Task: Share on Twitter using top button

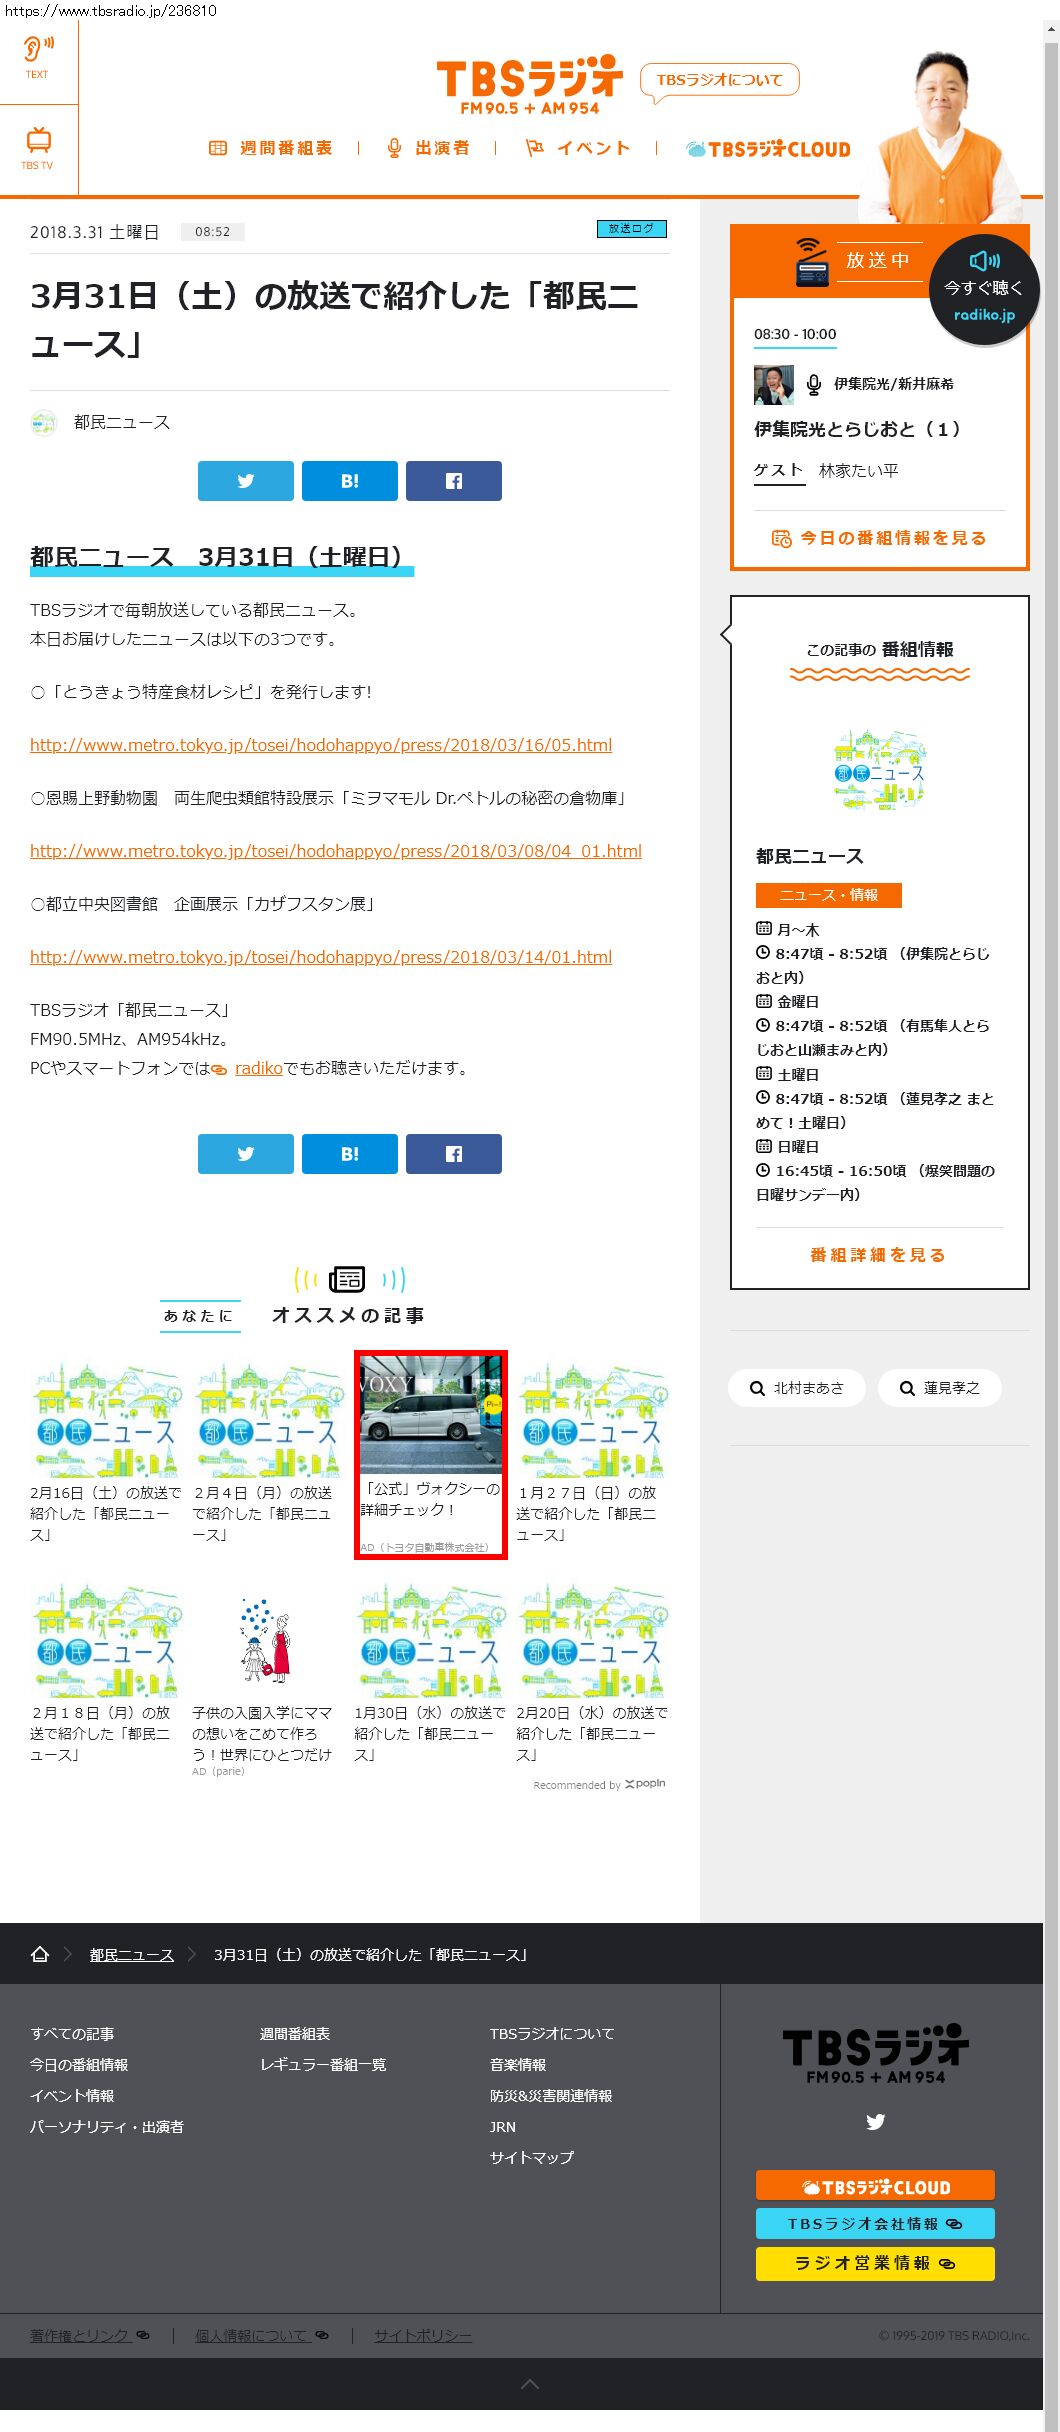Action: pyautogui.click(x=246, y=481)
